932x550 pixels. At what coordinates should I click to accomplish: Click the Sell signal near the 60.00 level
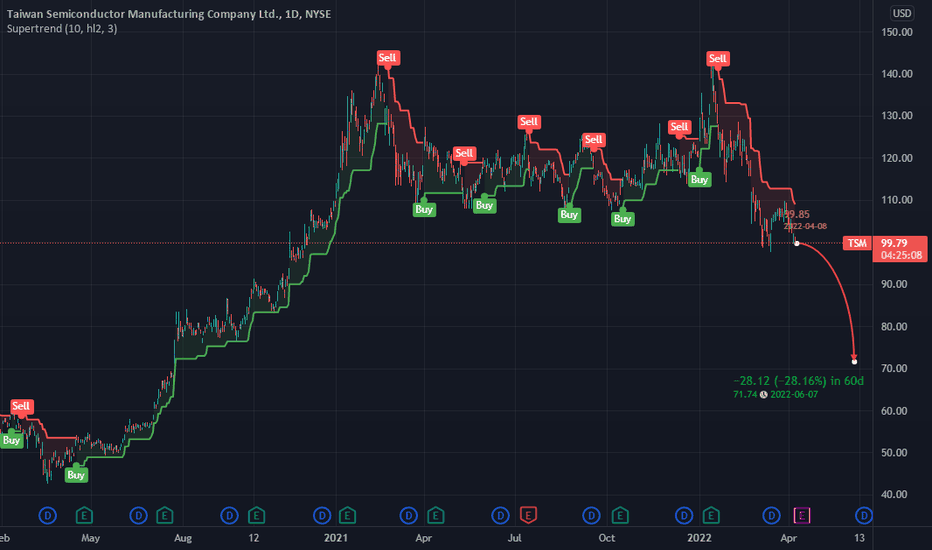[21, 407]
